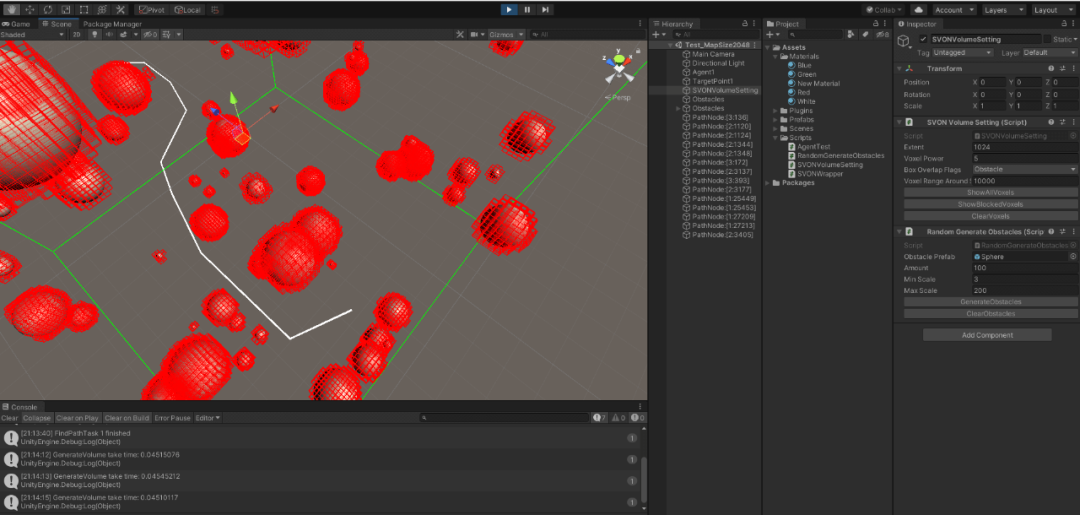Screen dimensions: 1080x515
Task: Lock the Hierarchy panel
Action: [745, 23]
